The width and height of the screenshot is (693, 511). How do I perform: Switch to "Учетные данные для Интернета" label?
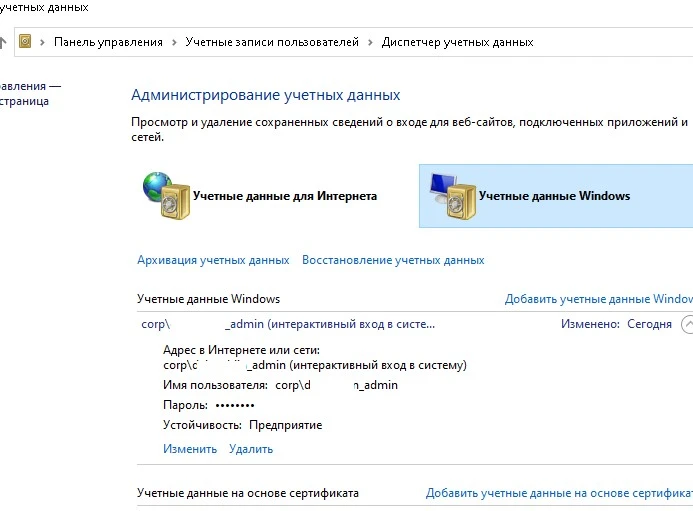tap(284, 196)
